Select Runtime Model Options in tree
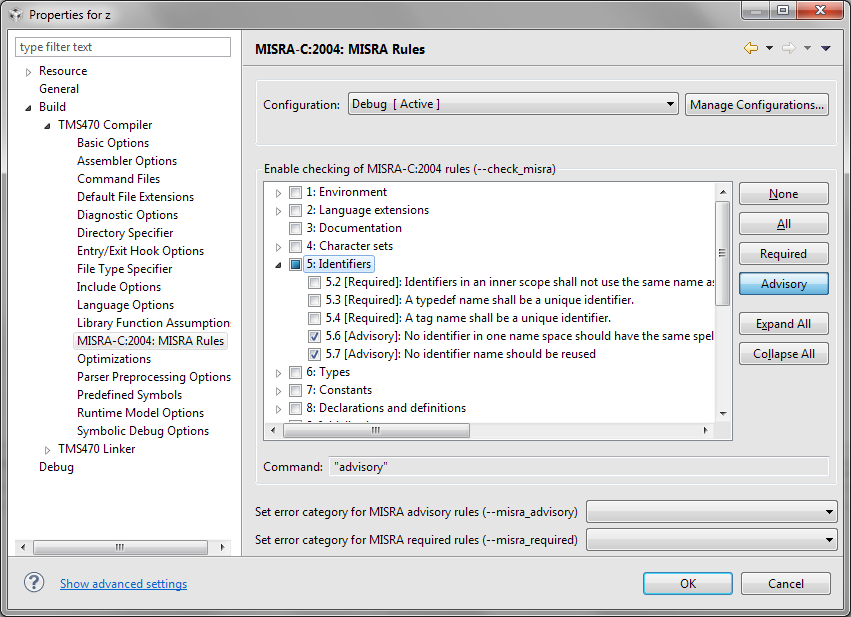Image resolution: width=851 pixels, height=617 pixels. point(141,413)
